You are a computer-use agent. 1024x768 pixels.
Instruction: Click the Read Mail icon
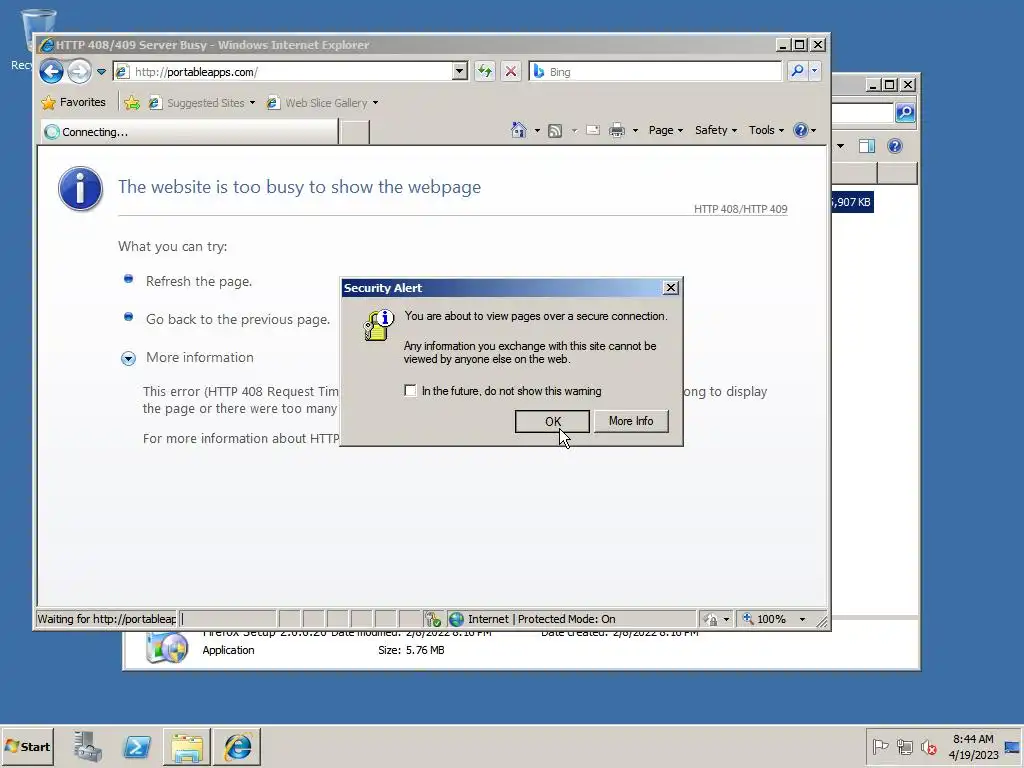(x=593, y=130)
